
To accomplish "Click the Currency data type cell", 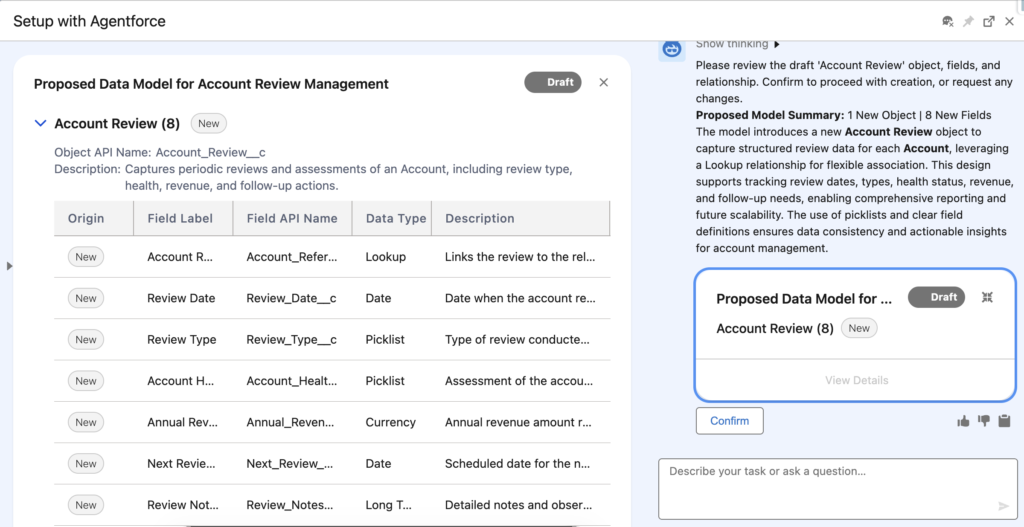I will (x=391, y=423).
